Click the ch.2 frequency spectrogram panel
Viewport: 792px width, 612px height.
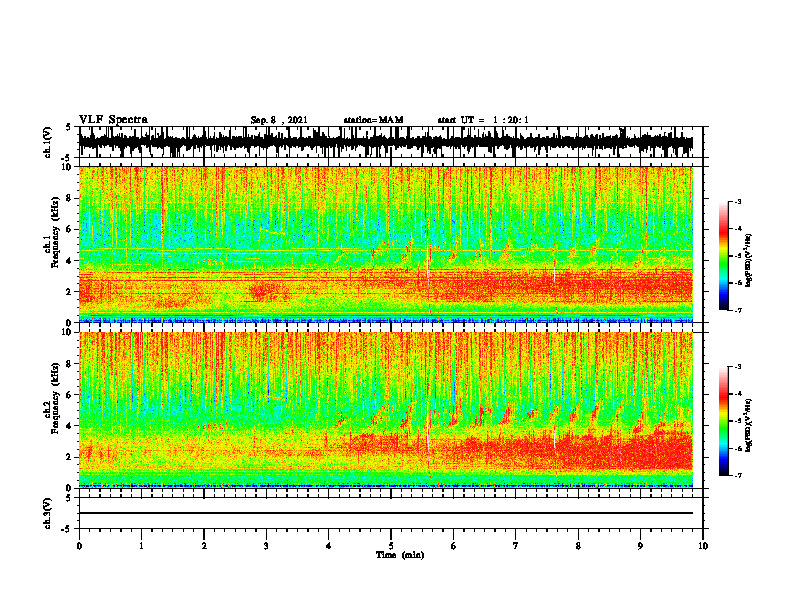pyautogui.click(x=386, y=410)
